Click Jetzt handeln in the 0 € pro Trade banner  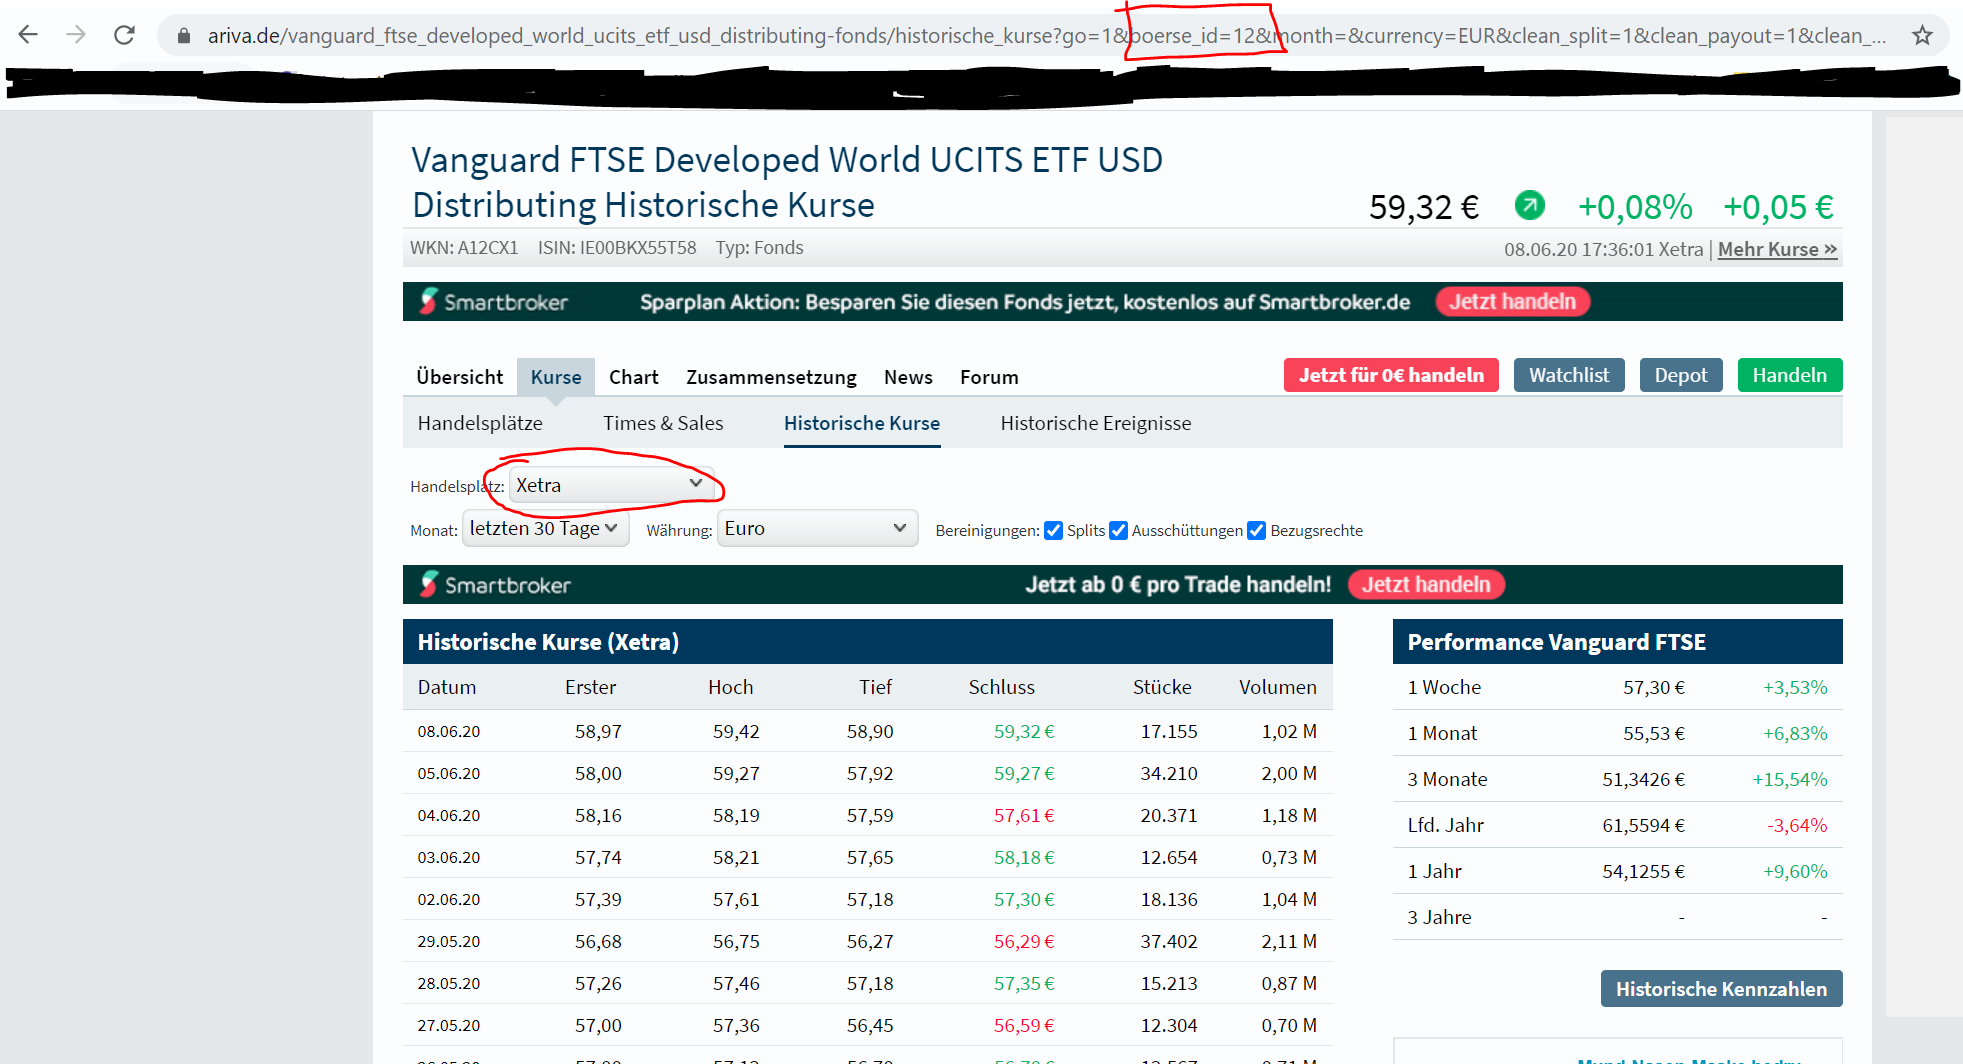coord(1426,585)
